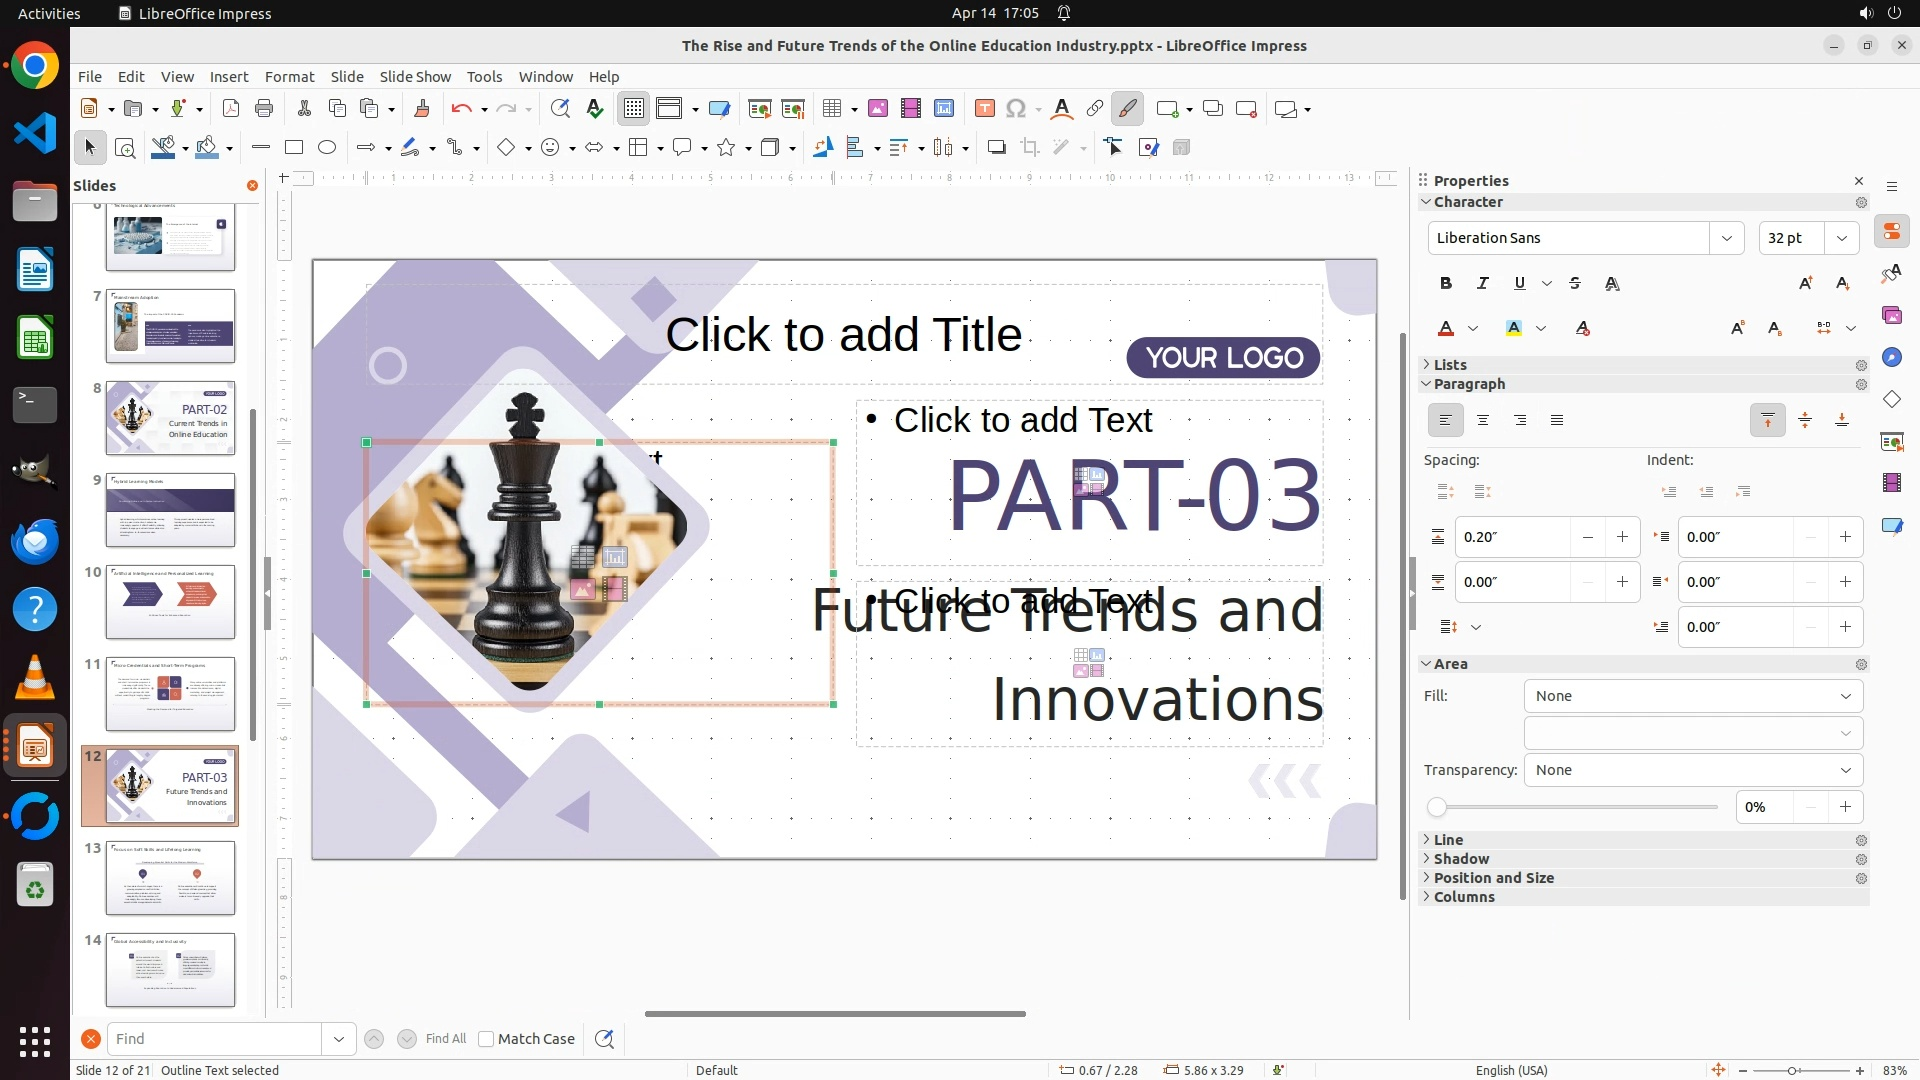Image resolution: width=1920 pixels, height=1080 pixels.
Task: Select the Rectangle drawing tool
Action: point(293,148)
